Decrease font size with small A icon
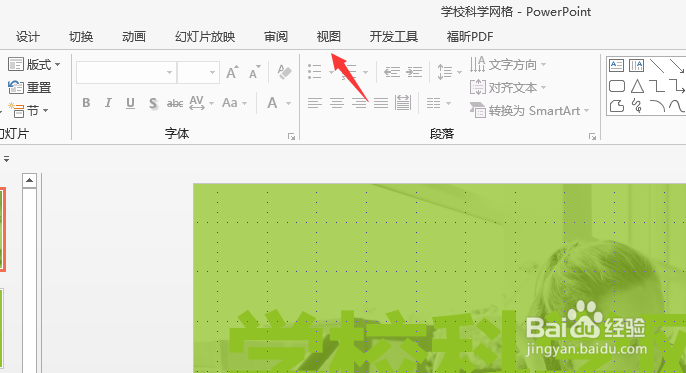Screen dimensions: 686x373 [x=255, y=72]
